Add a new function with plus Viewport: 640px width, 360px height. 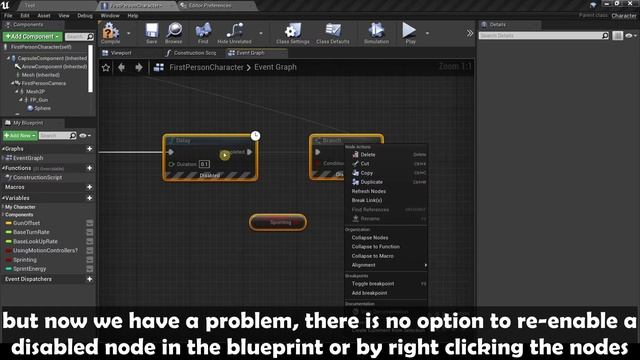click(x=89, y=168)
